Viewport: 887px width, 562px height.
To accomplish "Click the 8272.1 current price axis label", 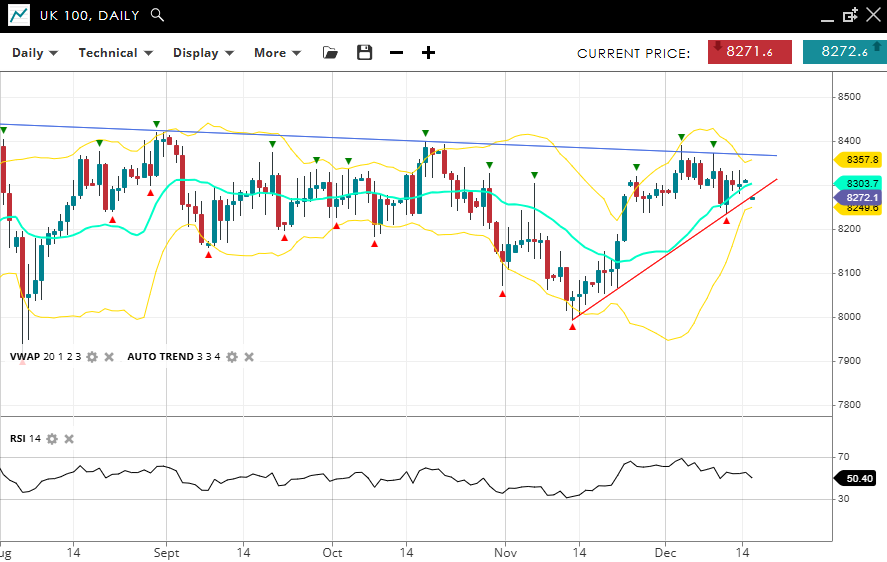I will 856,198.
